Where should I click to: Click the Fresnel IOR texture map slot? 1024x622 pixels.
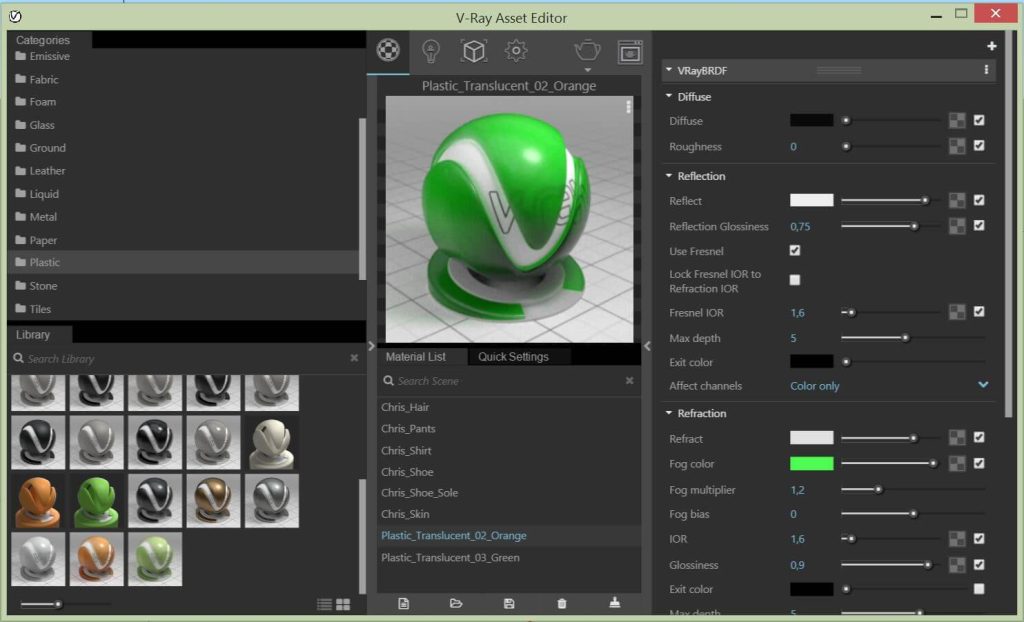coord(957,312)
